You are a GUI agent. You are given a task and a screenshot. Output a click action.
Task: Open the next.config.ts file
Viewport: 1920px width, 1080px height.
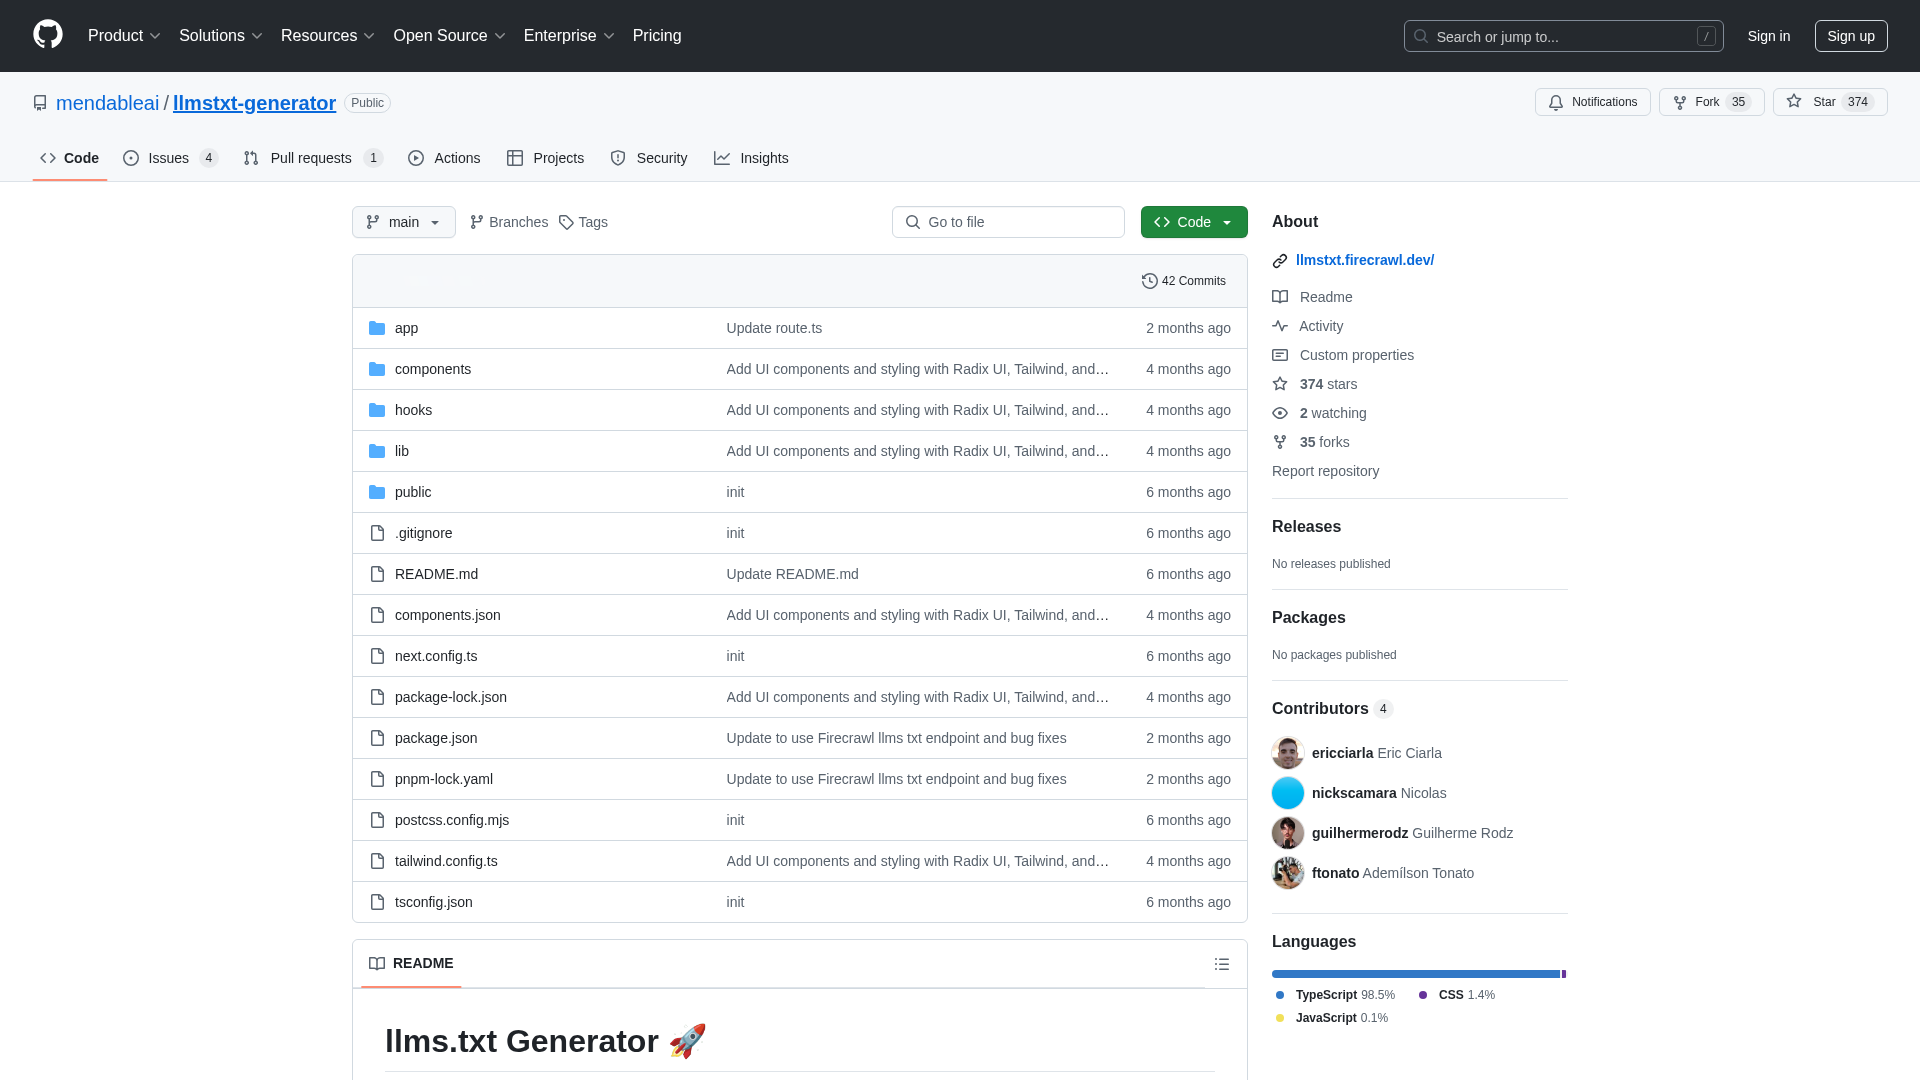tap(436, 656)
